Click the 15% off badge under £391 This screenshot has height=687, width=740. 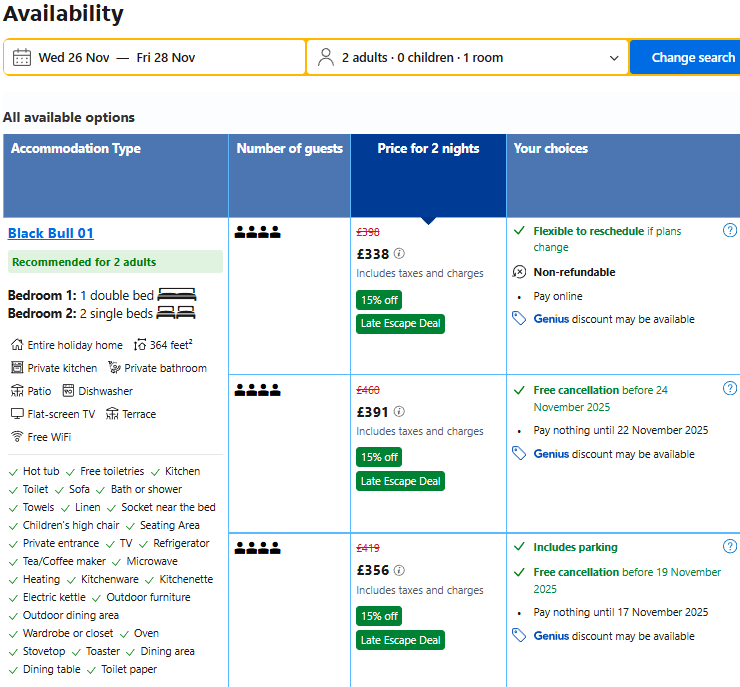click(379, 457)
